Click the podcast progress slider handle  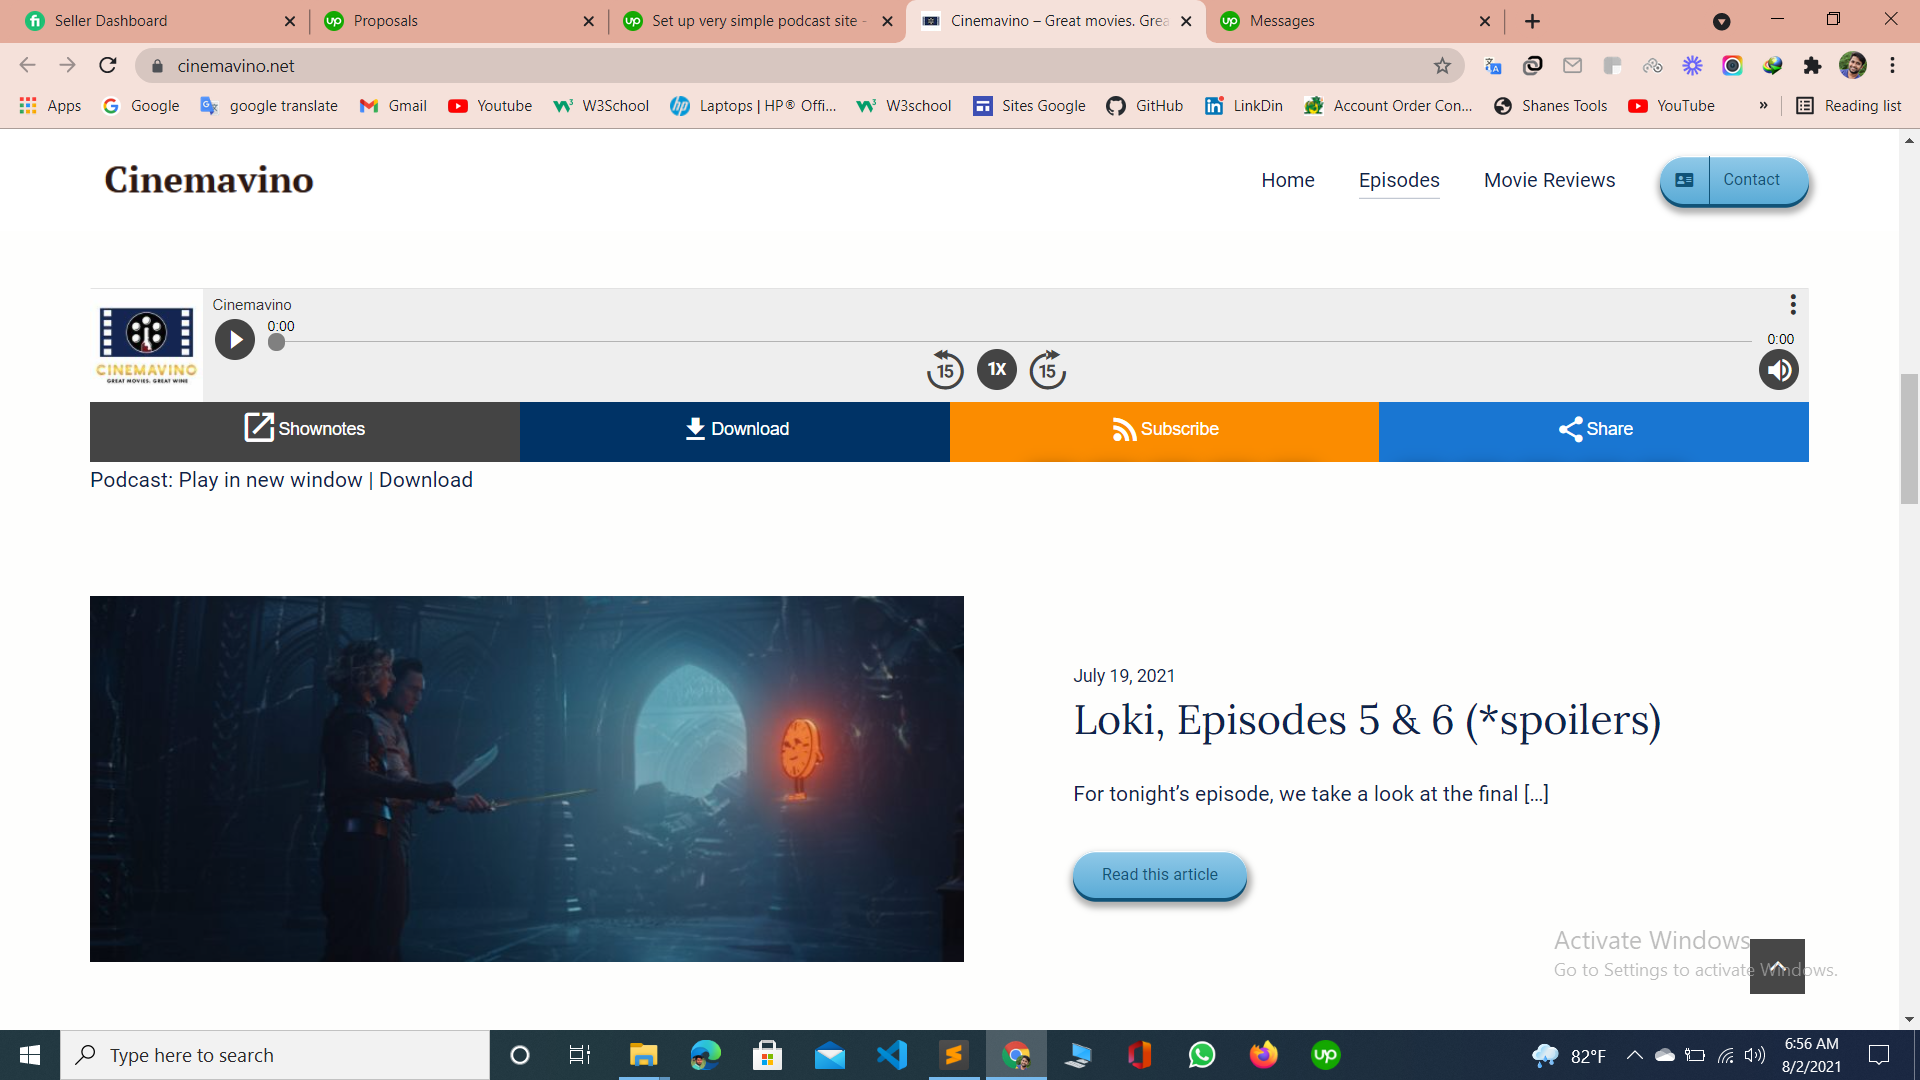277,342
